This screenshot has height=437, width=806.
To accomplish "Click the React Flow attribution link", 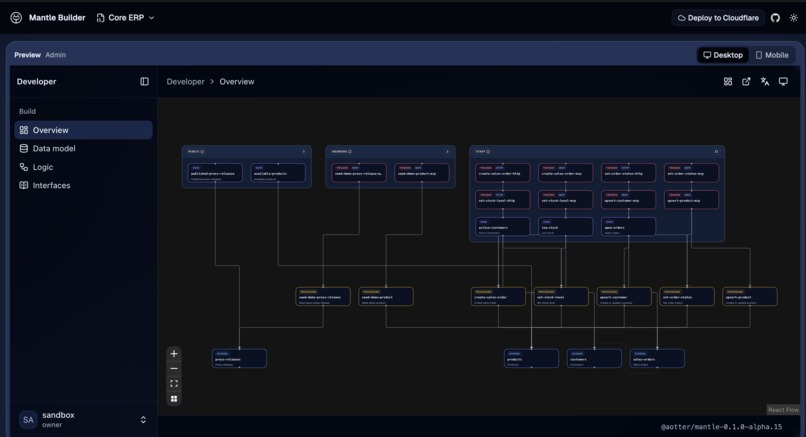I will tap(783, 410).
